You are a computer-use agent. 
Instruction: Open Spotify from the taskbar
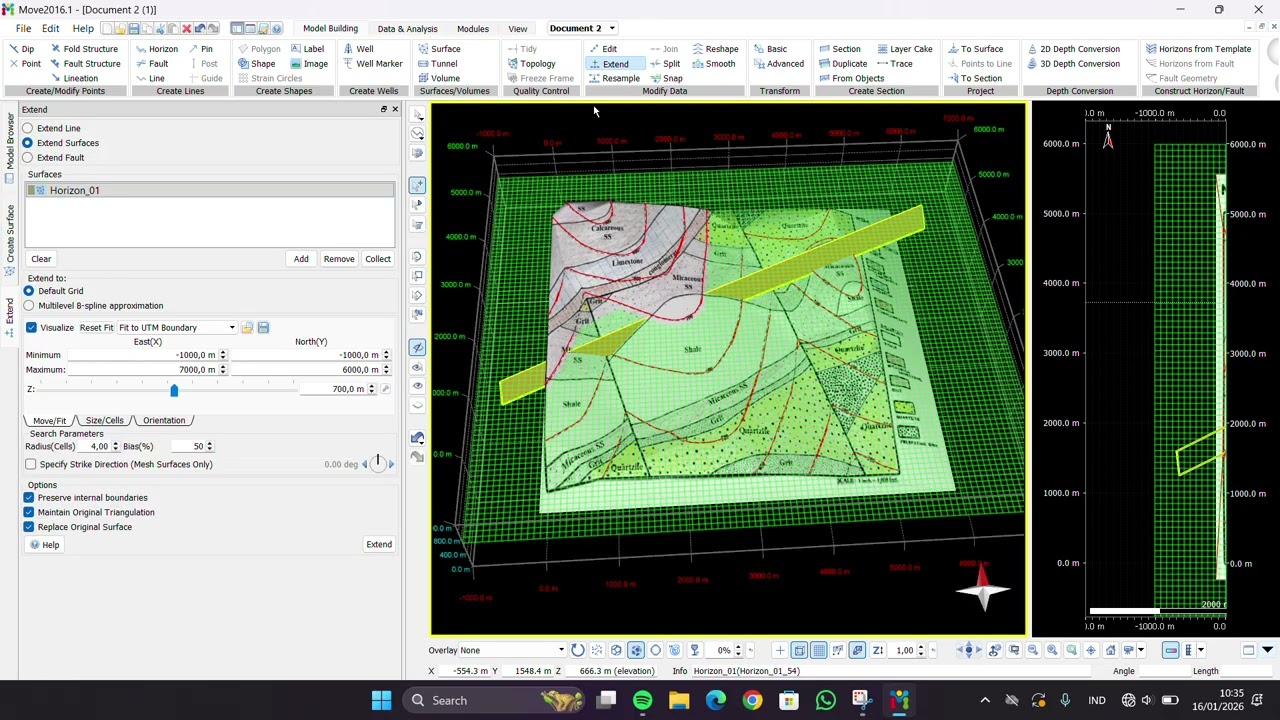click(642, 700)
